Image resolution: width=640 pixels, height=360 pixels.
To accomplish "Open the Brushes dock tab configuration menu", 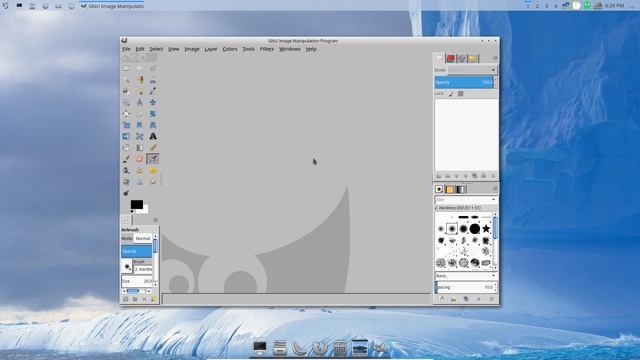I will (495, 189).
